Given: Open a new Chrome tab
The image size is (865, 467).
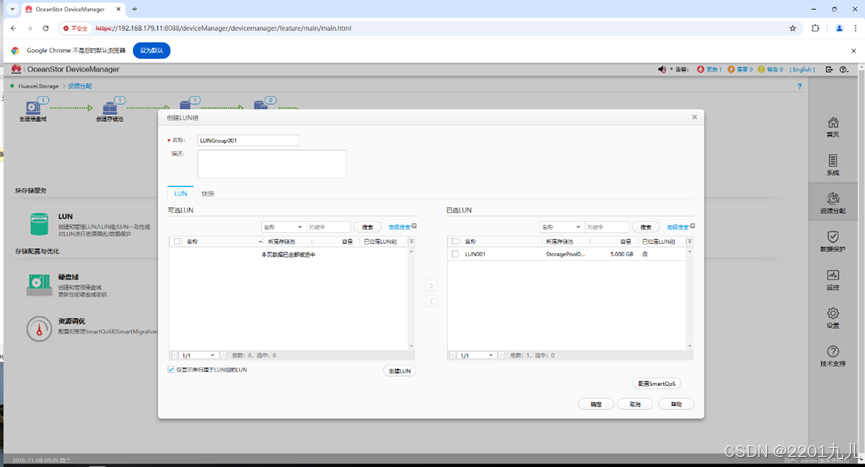Looking at the screenshot, I should coord(135,9).
